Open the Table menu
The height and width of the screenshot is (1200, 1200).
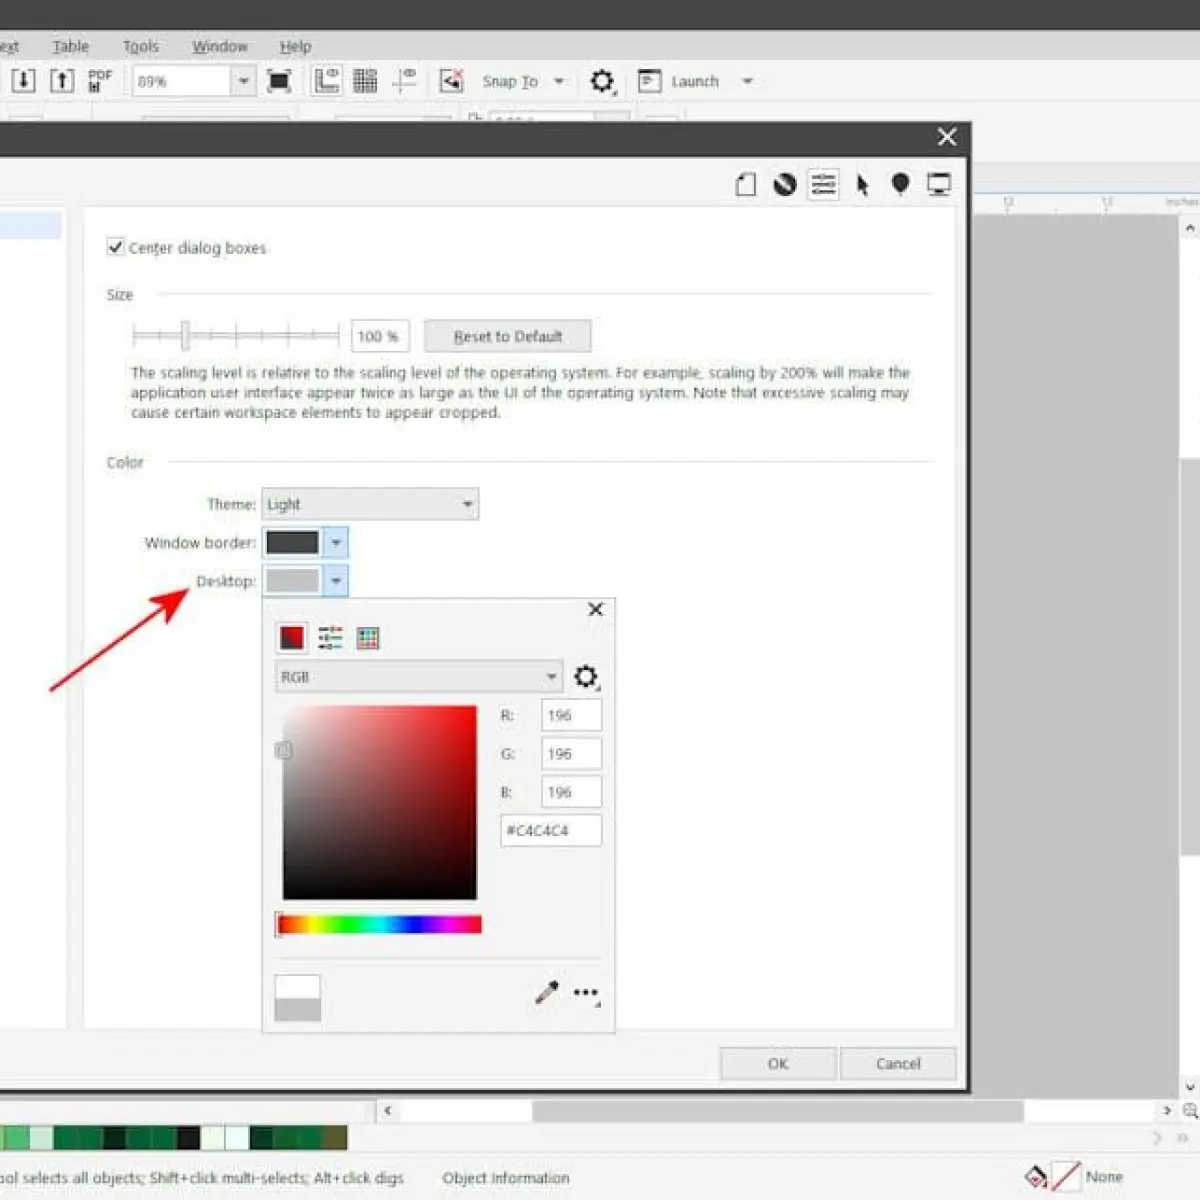[x=70, y=46]
